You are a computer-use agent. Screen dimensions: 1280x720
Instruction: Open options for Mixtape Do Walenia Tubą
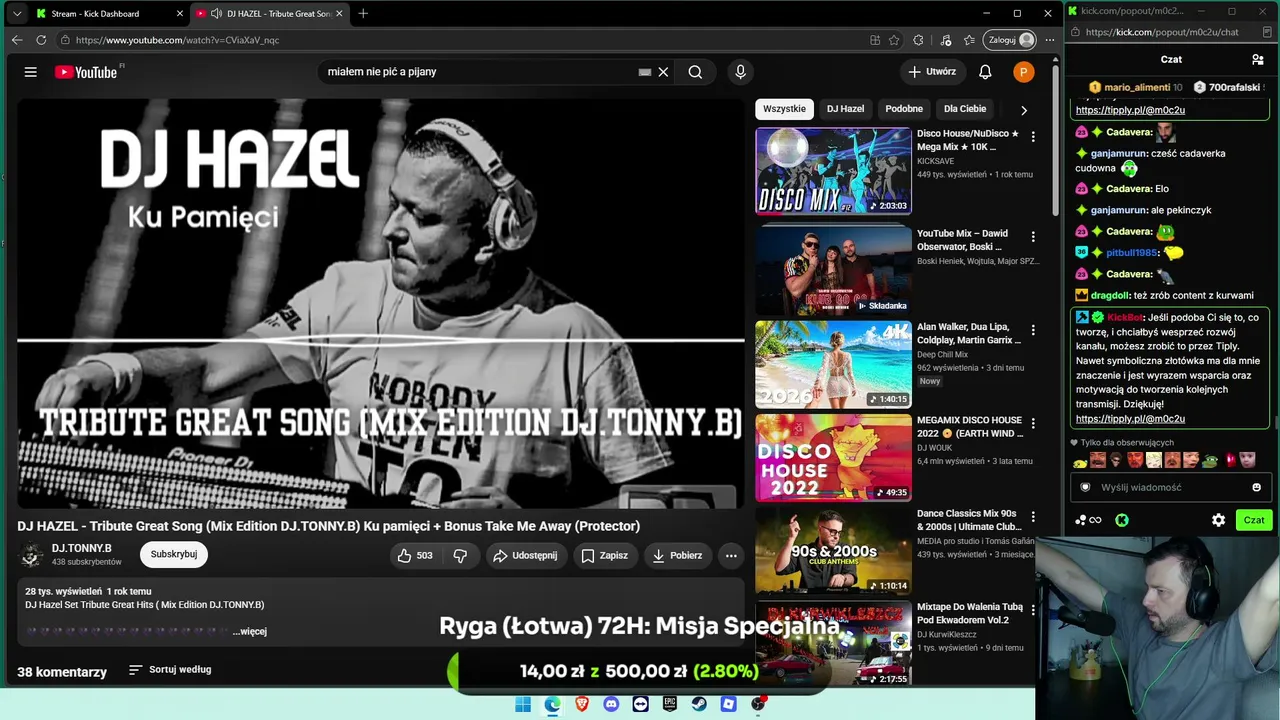coord(1033,610)
